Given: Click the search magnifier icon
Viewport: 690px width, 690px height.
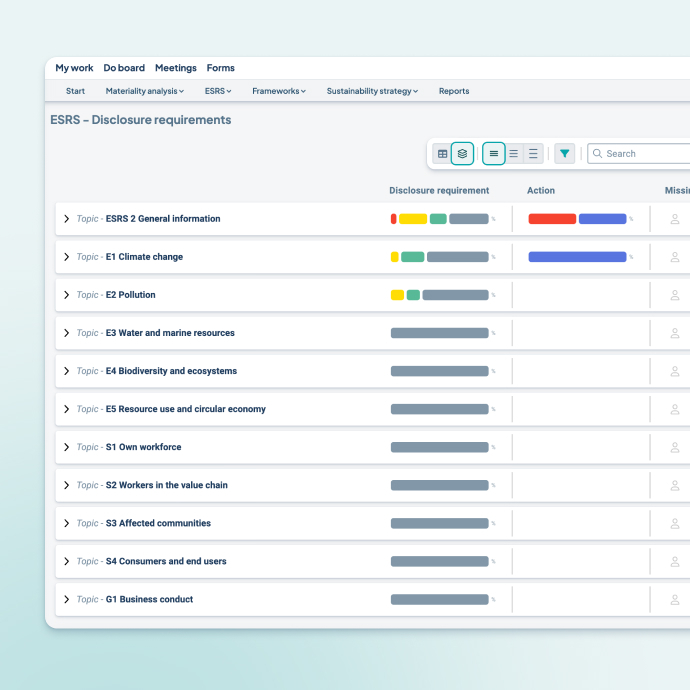Looking at the screenshot, I should click(597, 154).
